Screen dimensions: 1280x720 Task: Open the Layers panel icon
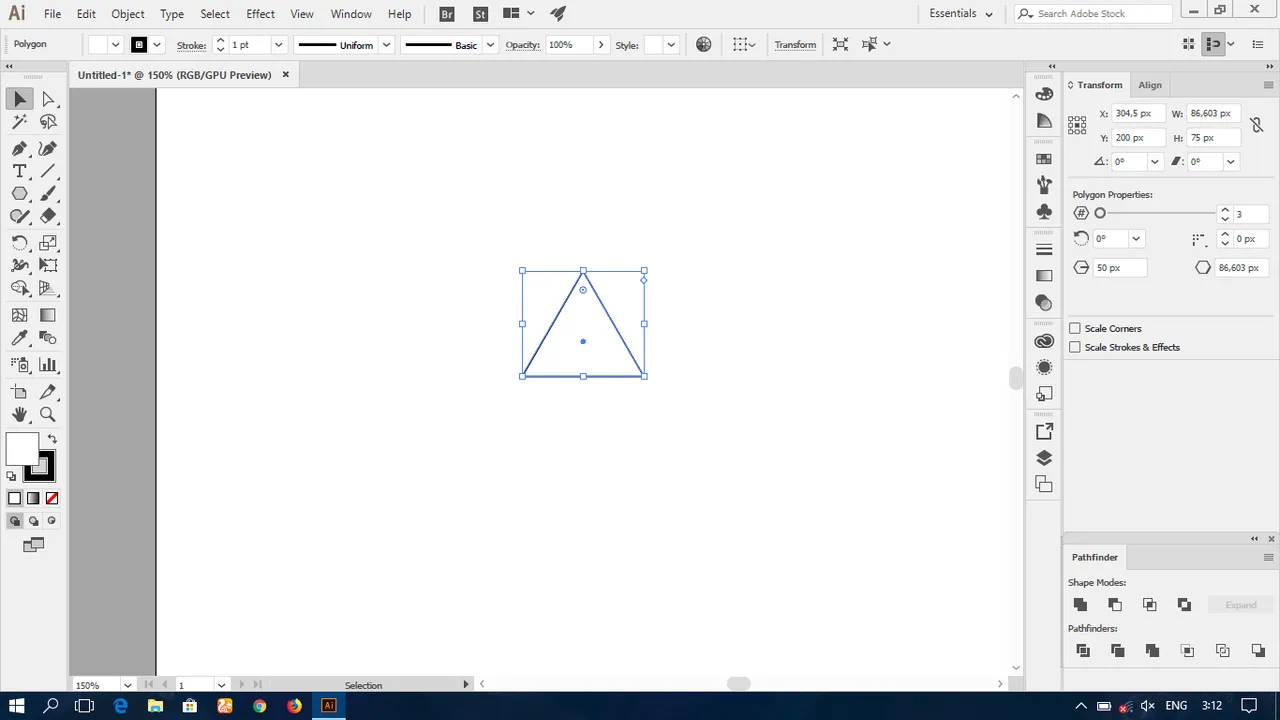[1044, 458]
